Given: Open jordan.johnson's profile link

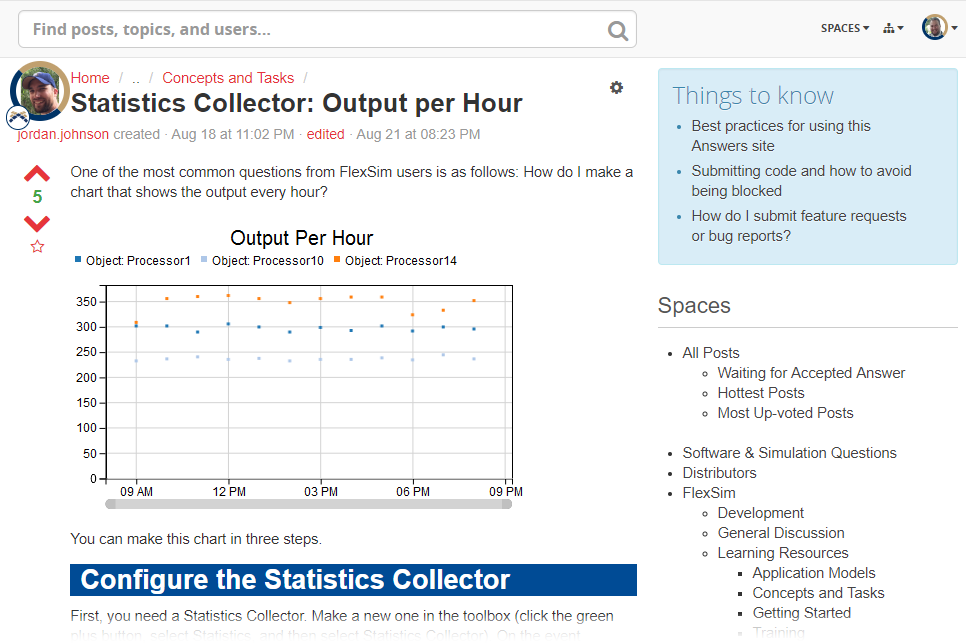Looking at the screenshot, I should (x=63, y=134).
